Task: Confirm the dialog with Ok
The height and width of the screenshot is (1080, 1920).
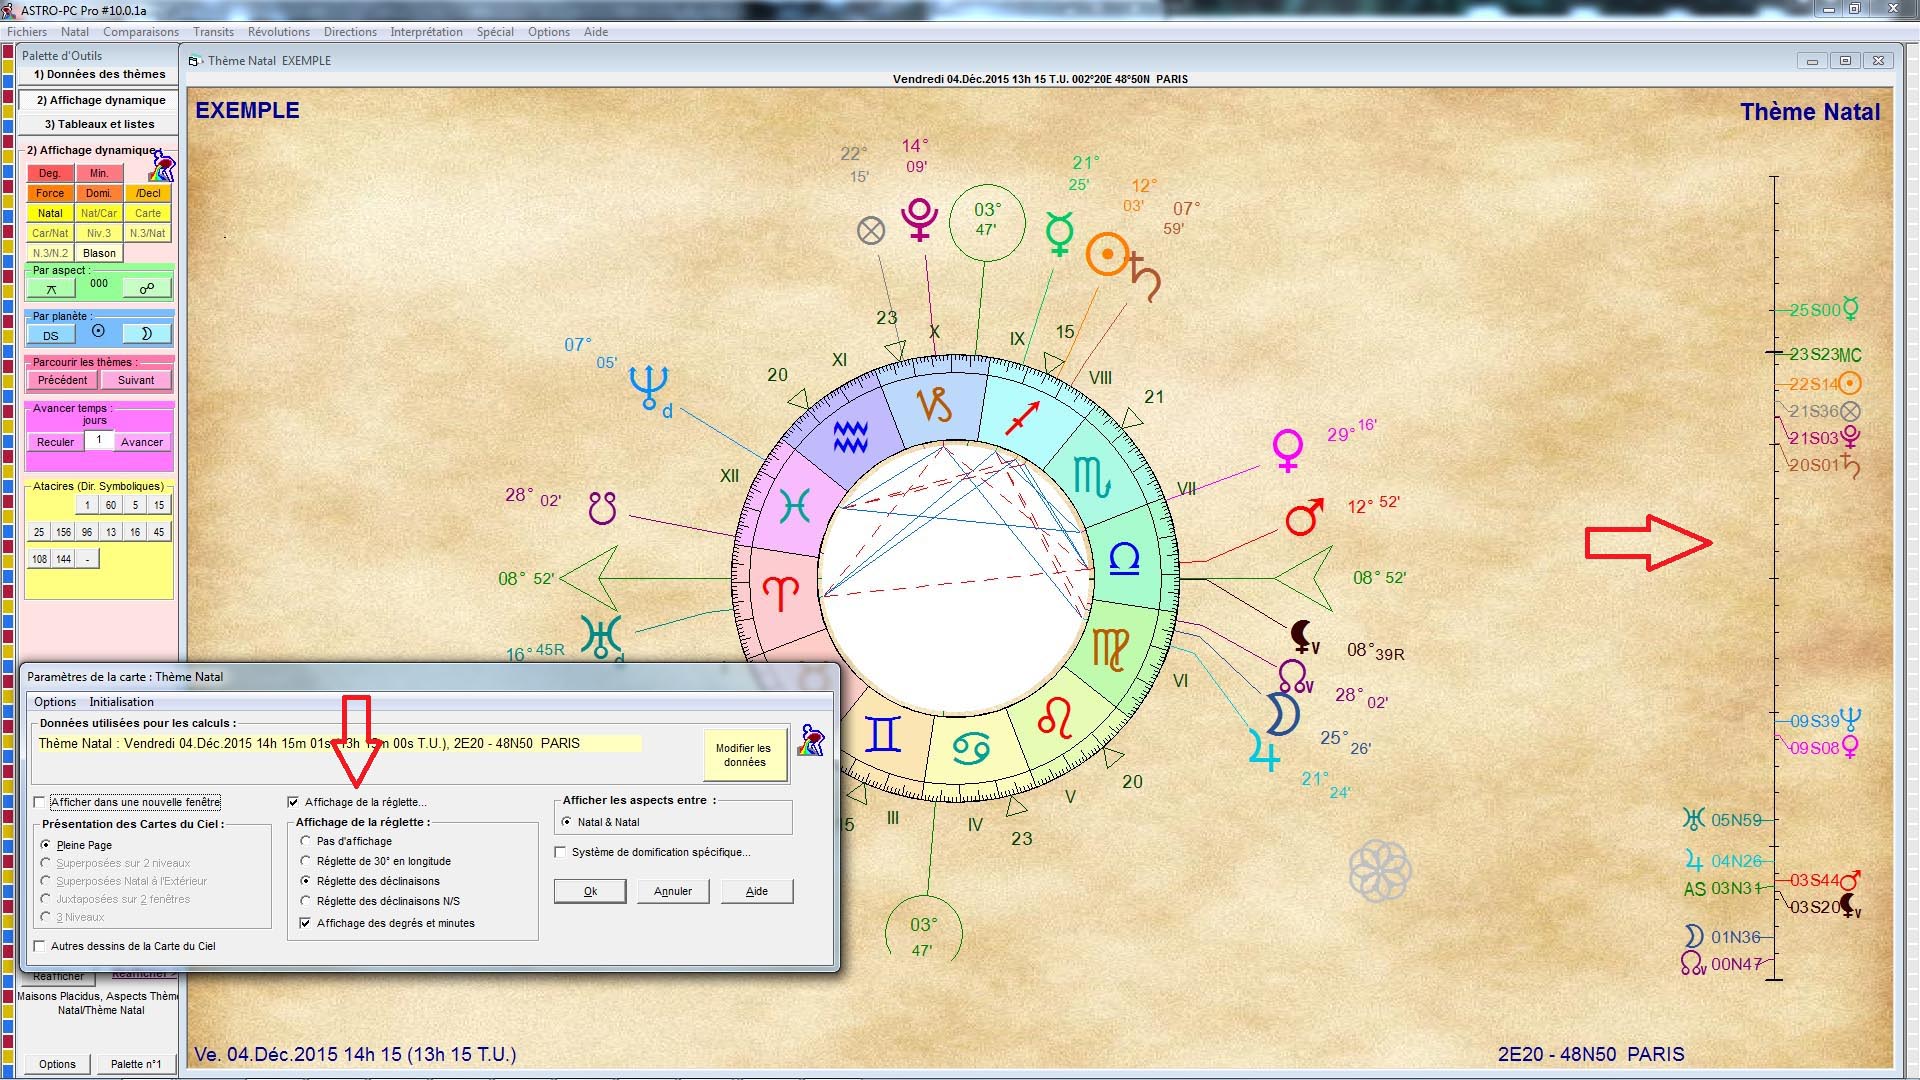Action: (x=590, y=891)
